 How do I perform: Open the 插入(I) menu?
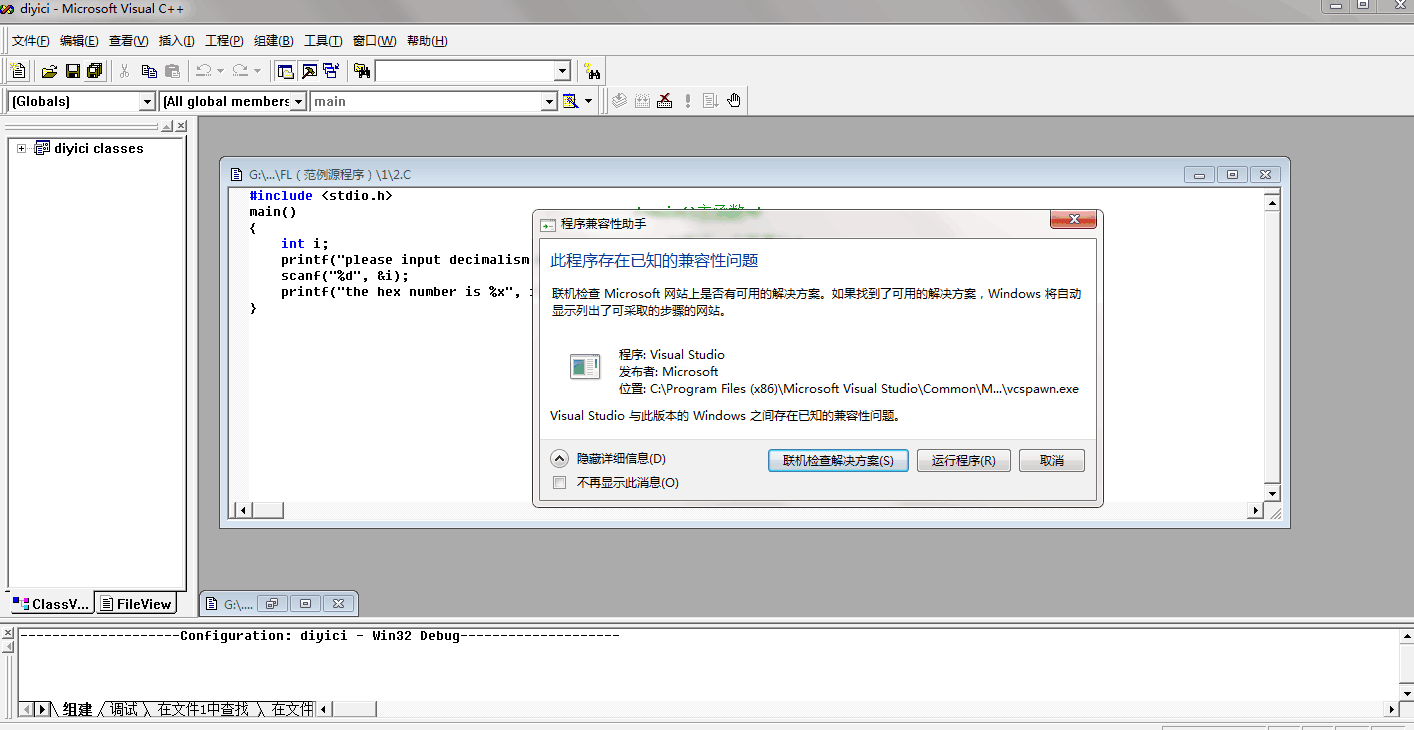177,41
